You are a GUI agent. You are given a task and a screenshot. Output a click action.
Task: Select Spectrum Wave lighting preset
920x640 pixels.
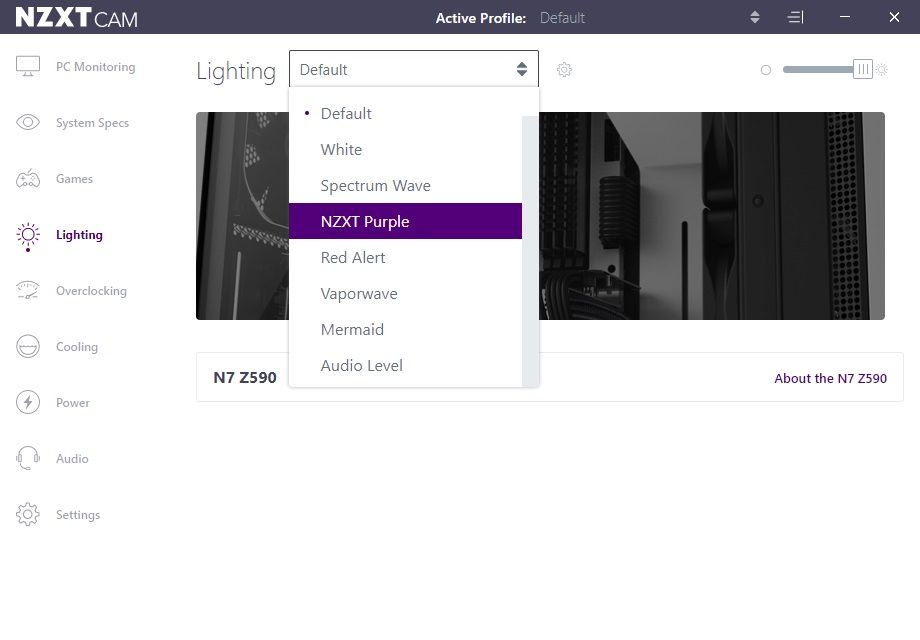[405, 185]
